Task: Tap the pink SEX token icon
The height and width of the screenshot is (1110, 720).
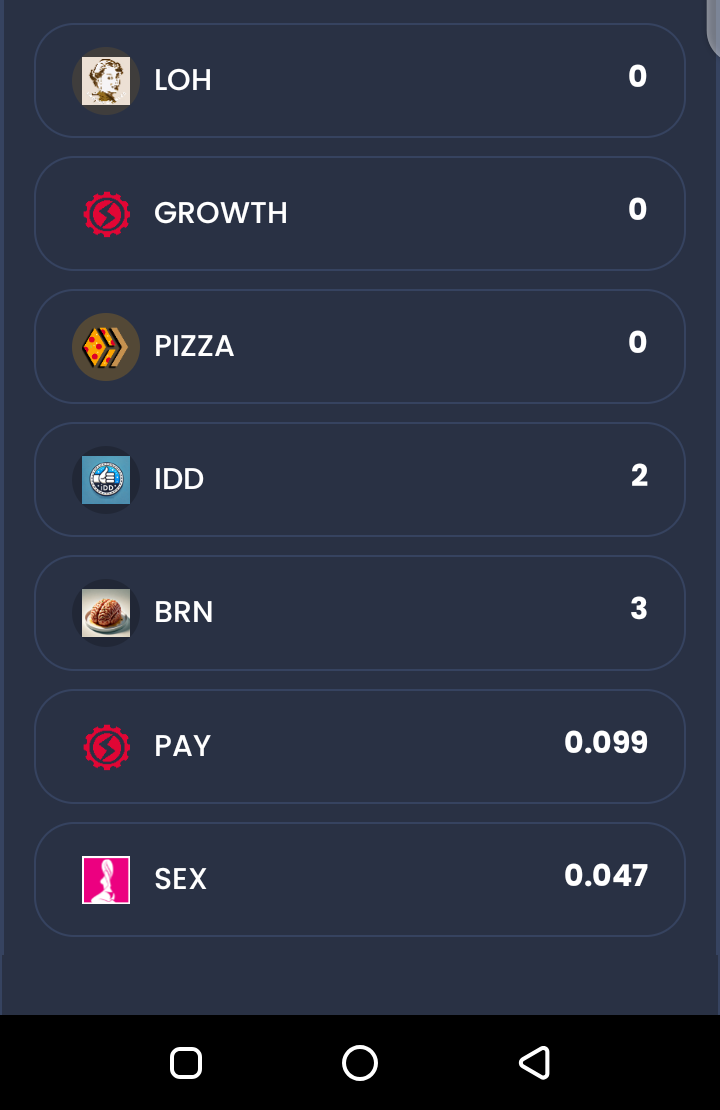Action: point(106,880)
